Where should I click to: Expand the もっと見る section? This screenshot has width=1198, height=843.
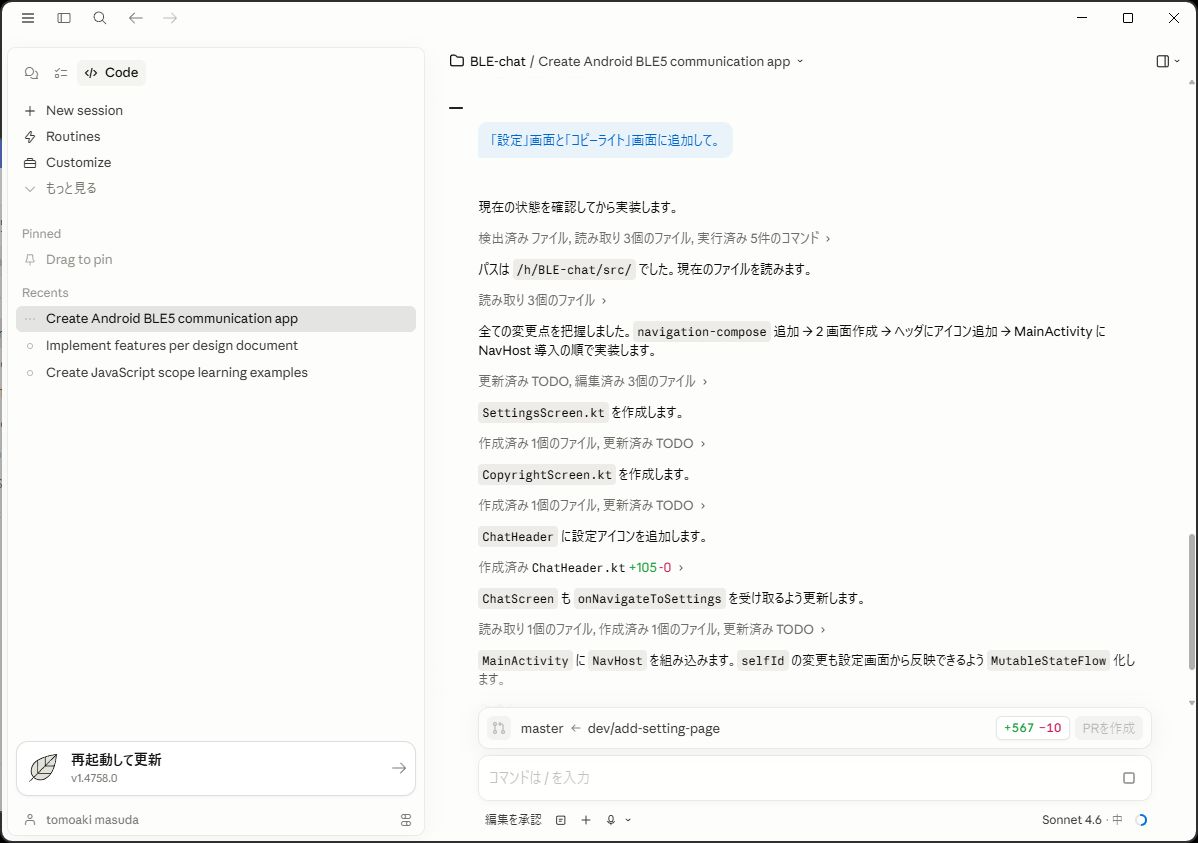(70, 188)
